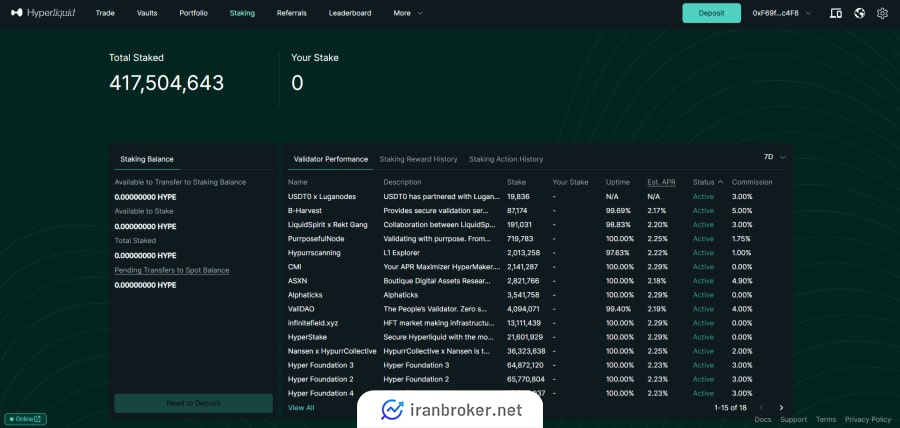Select the CMI validator
This screenshot has width=900, height=428.
294,267
